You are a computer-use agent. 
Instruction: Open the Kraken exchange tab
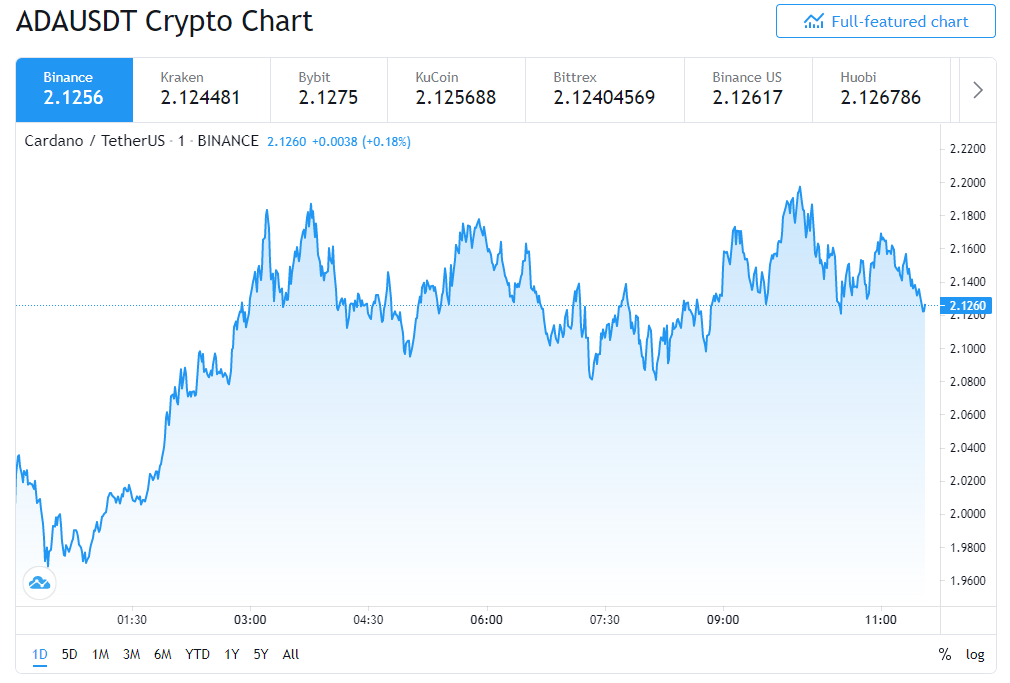(202, 90)
